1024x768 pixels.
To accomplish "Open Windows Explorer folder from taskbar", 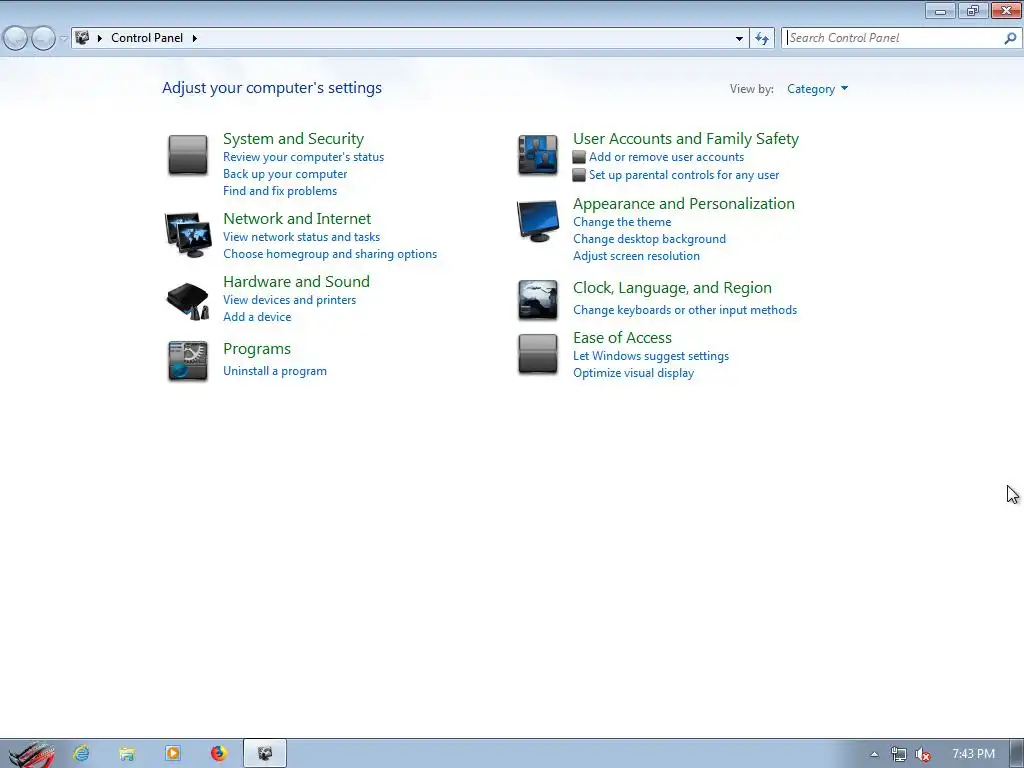I will click(127, 754).
